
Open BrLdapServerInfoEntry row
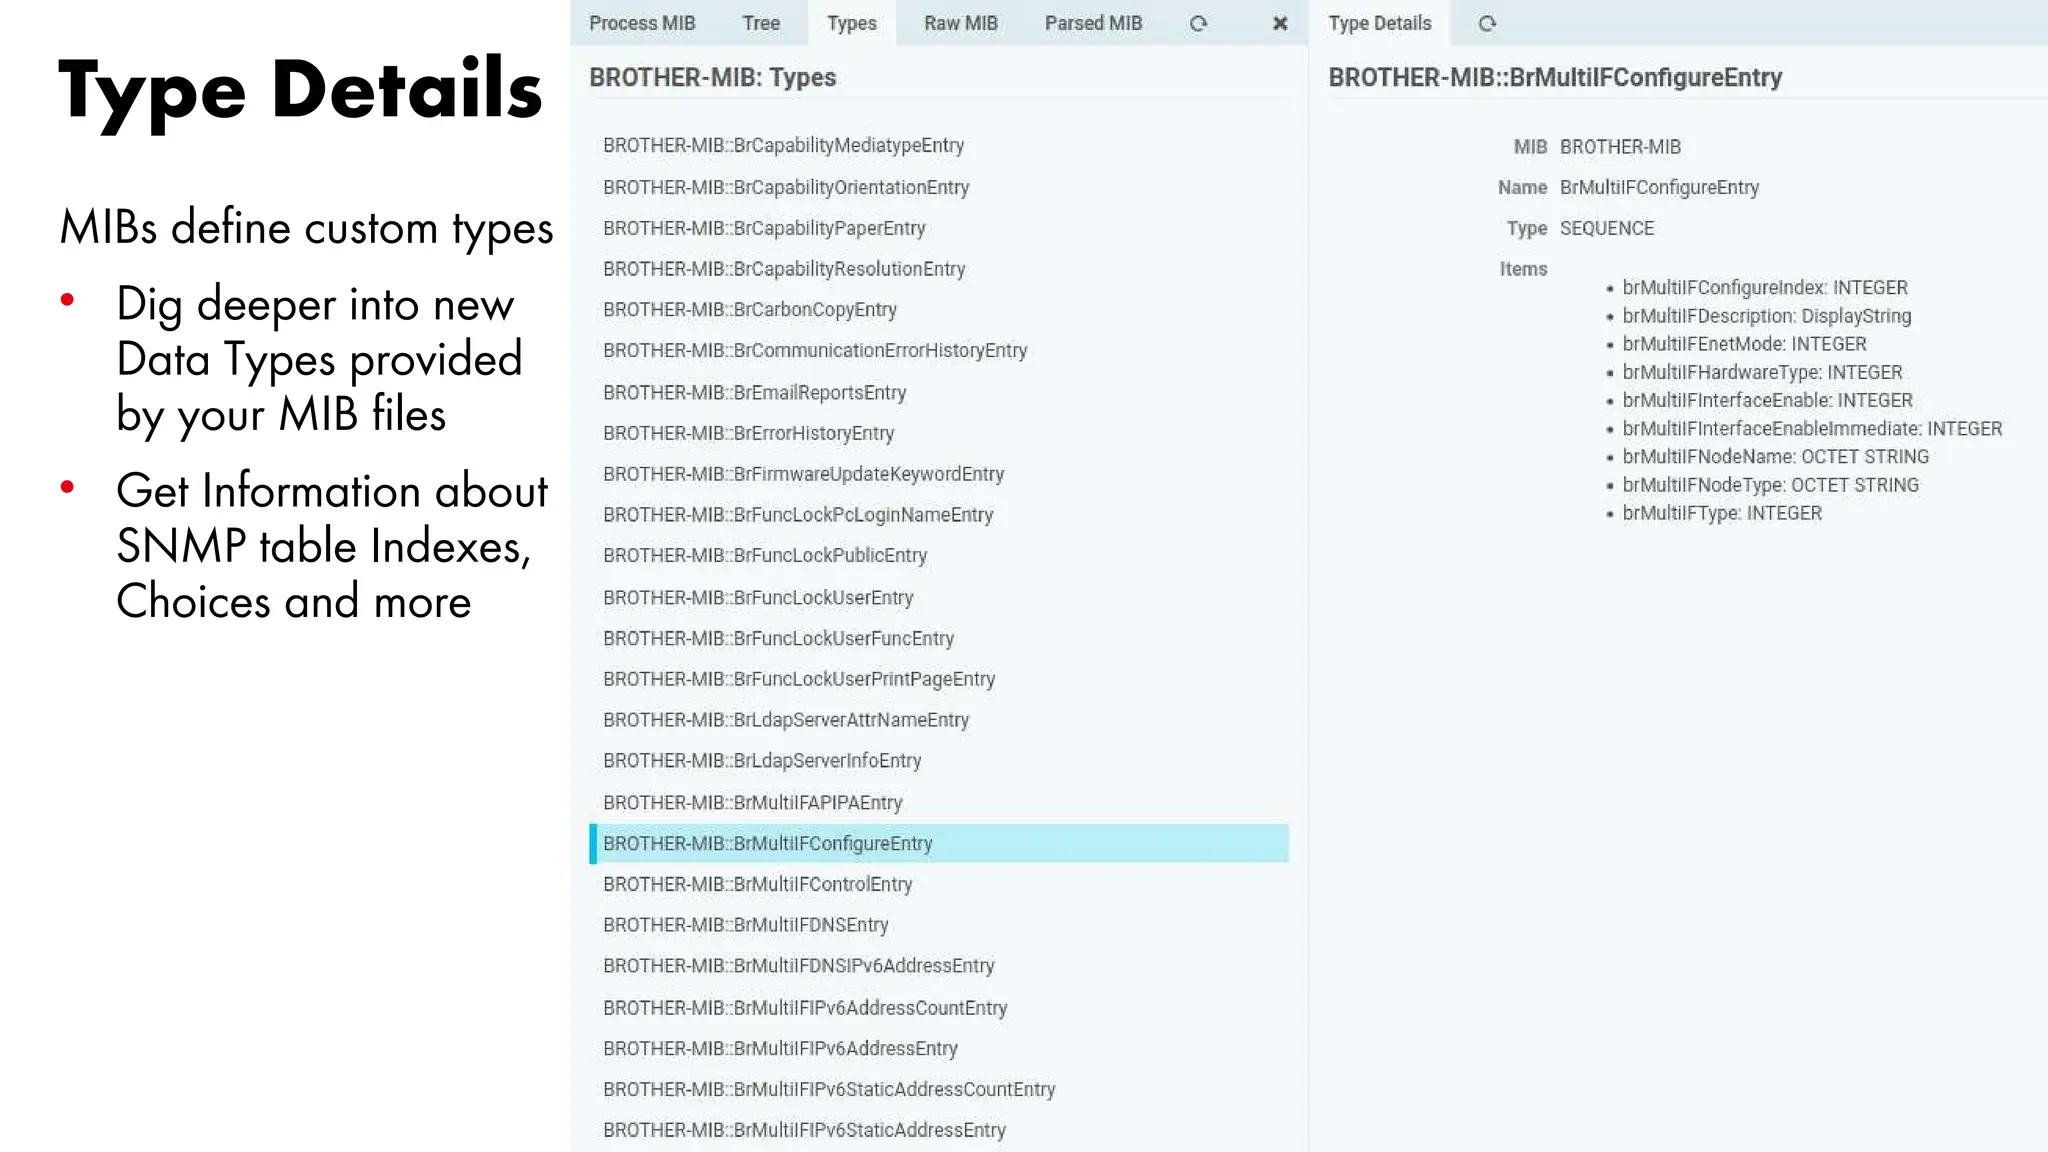[x=939, y=761]
